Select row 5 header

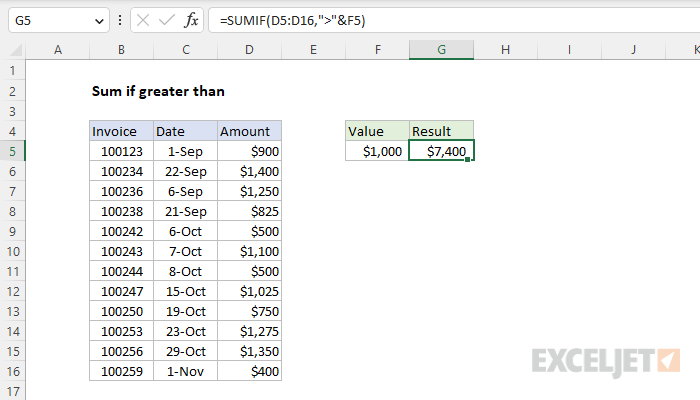coord(12,151)
